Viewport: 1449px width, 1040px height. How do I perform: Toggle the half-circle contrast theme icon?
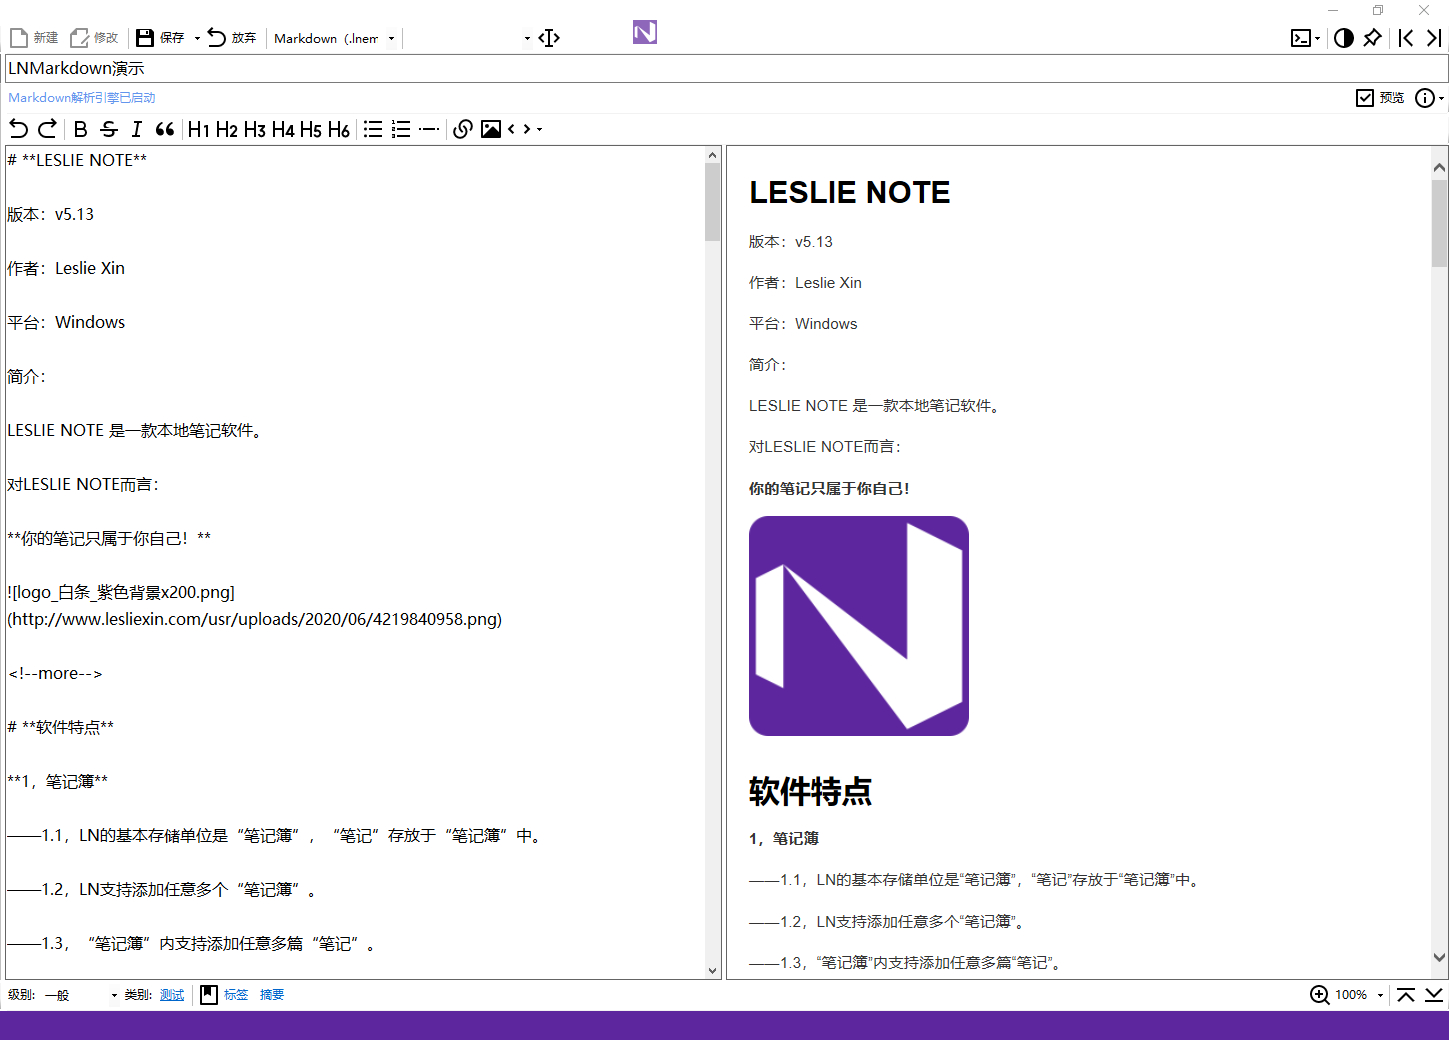click(x=1344, y=38)
